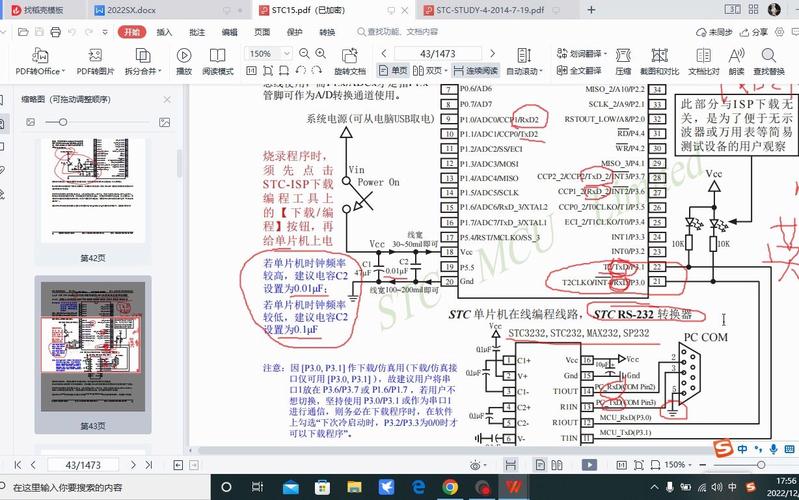Switch to 阅读模式 reading mode
The width and height of the screenshot is (799, 500).
[x=218, y=61]
